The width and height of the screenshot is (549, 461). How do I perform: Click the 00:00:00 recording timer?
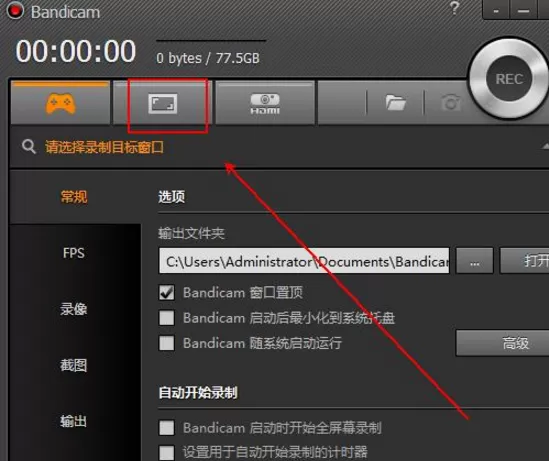(x=76, y=51)
